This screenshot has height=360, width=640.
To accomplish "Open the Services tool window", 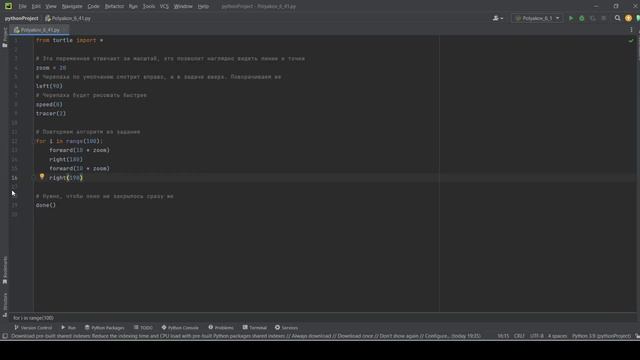I will tap(286, 327).
